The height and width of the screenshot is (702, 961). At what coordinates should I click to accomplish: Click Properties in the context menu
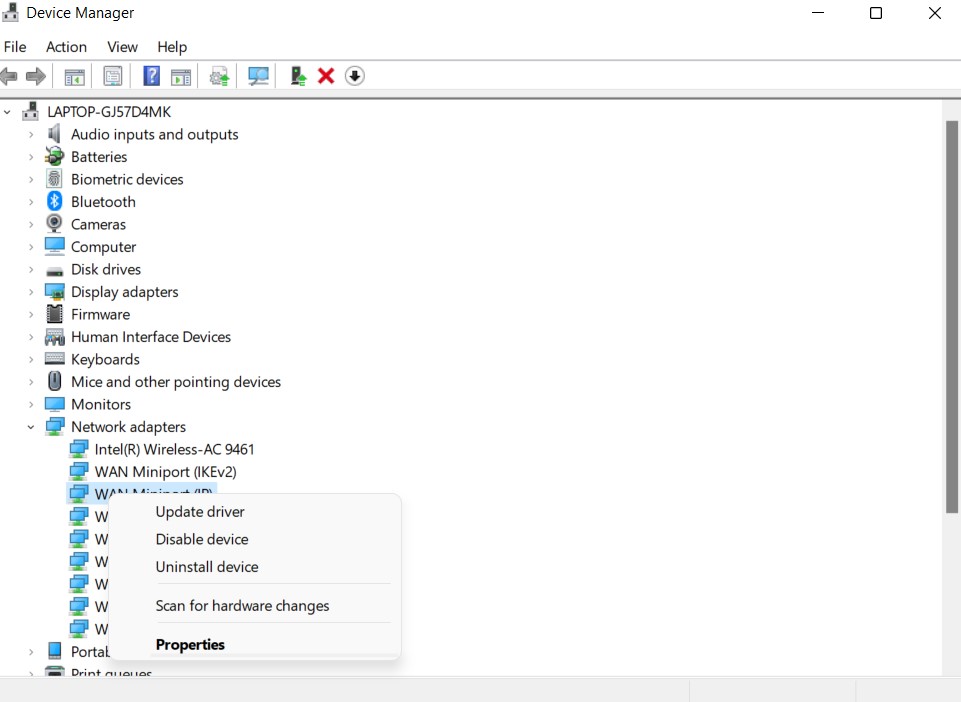[x=190, y=645]
